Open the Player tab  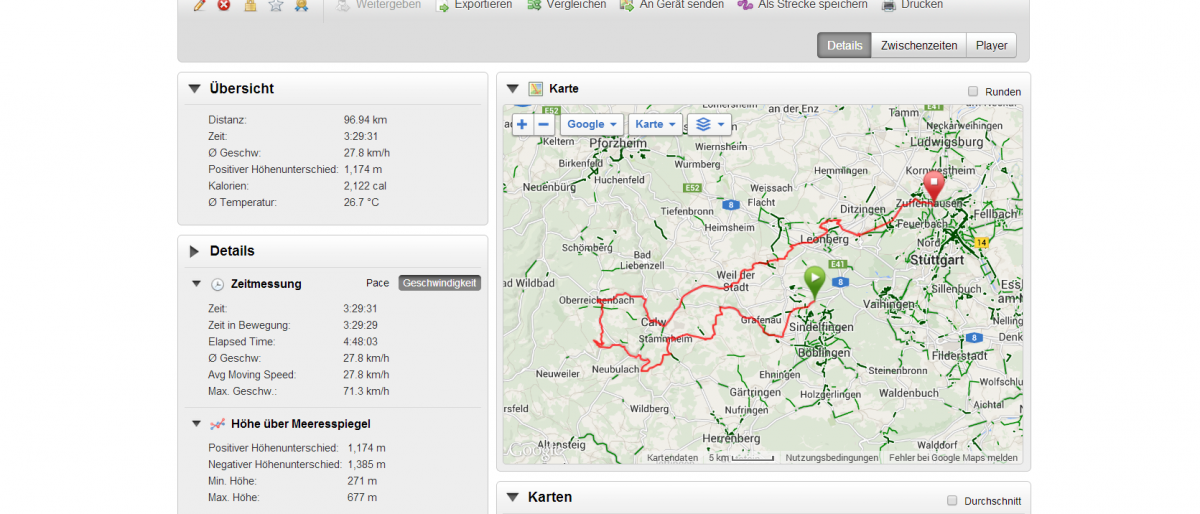coord(991,45)
